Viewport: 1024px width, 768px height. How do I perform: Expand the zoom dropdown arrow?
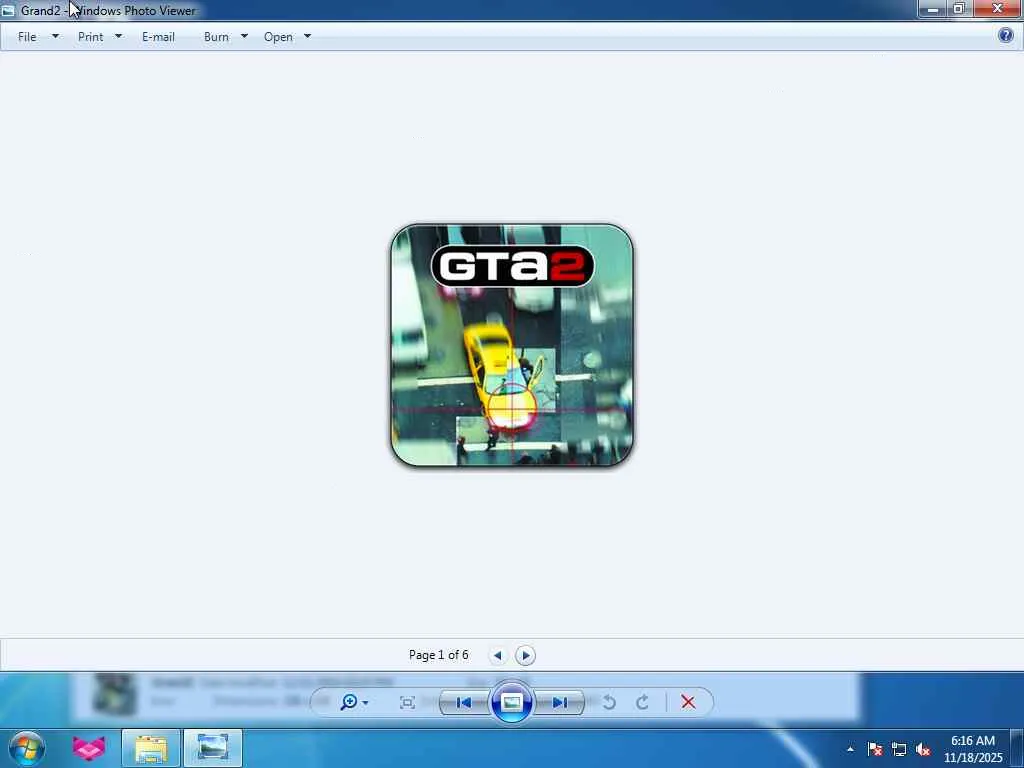(365, 703)
